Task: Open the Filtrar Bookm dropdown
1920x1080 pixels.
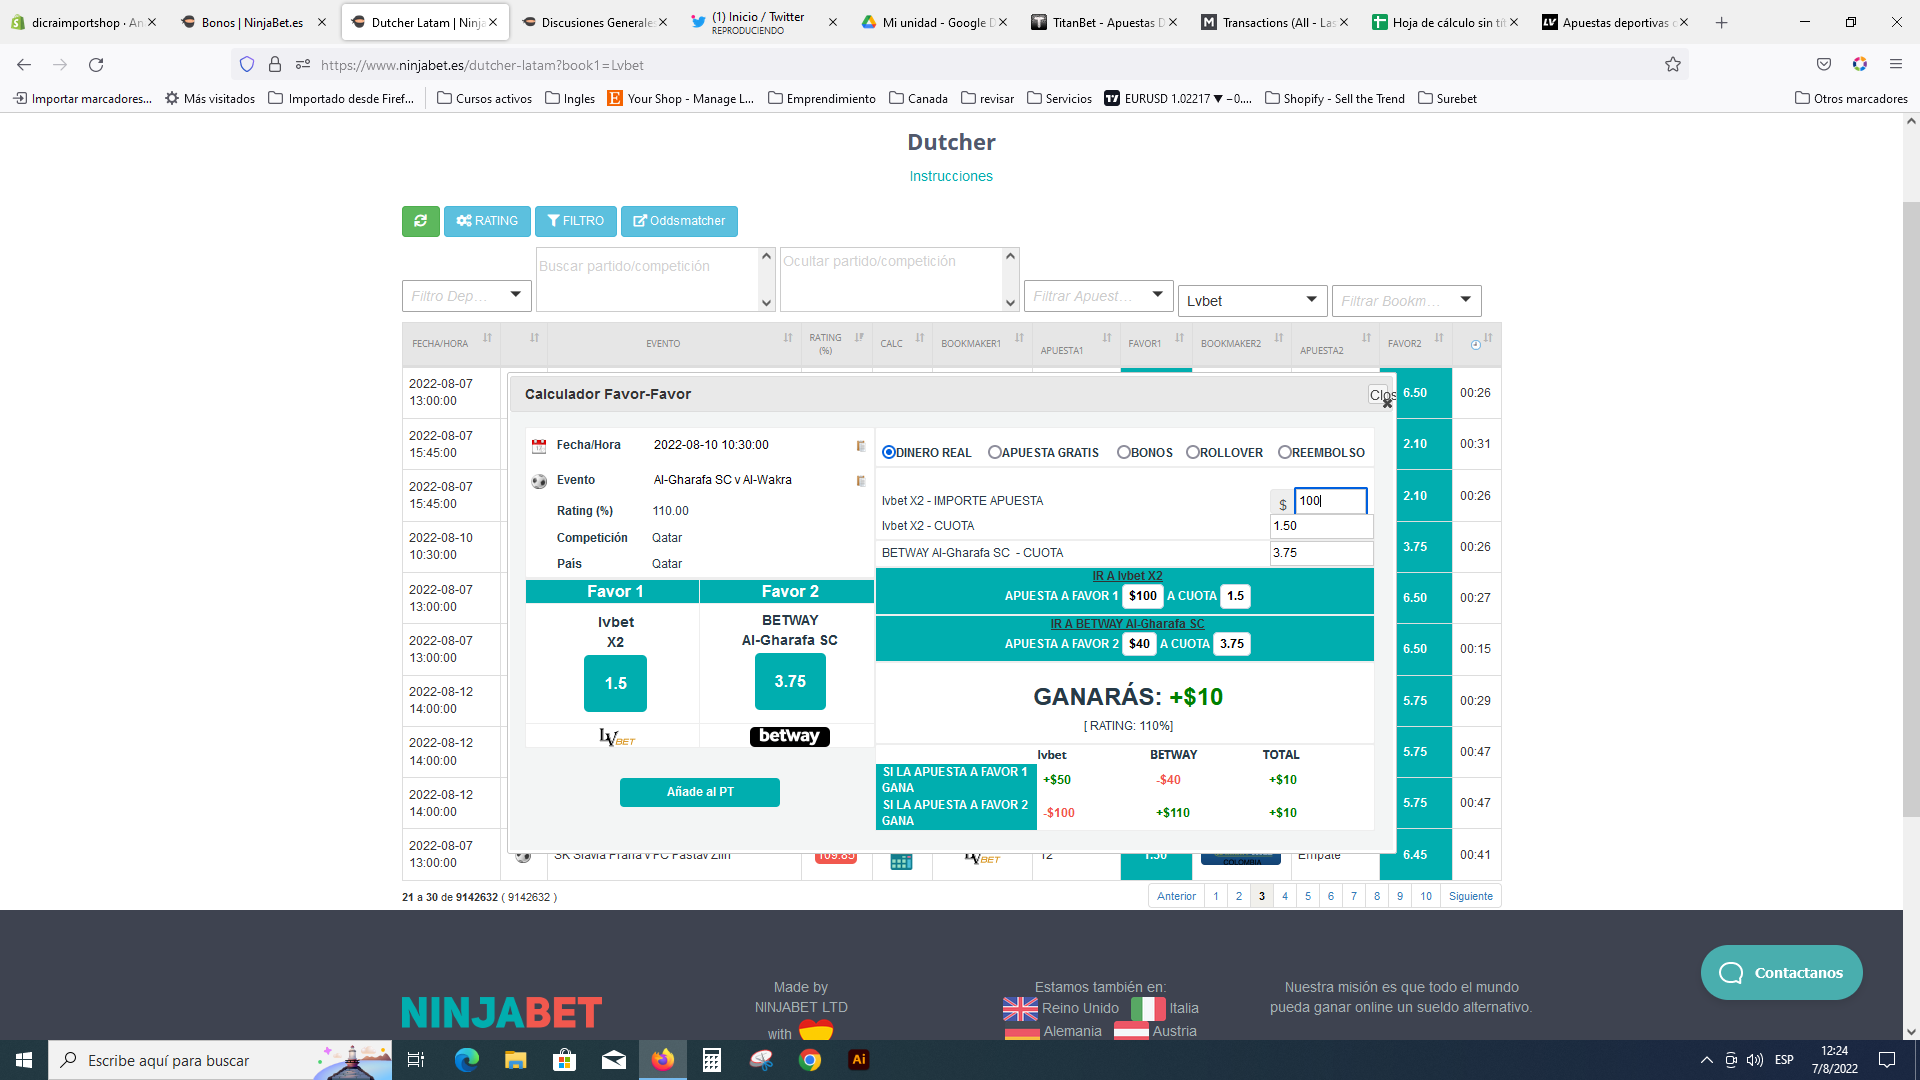Action: pos(1406,301)
